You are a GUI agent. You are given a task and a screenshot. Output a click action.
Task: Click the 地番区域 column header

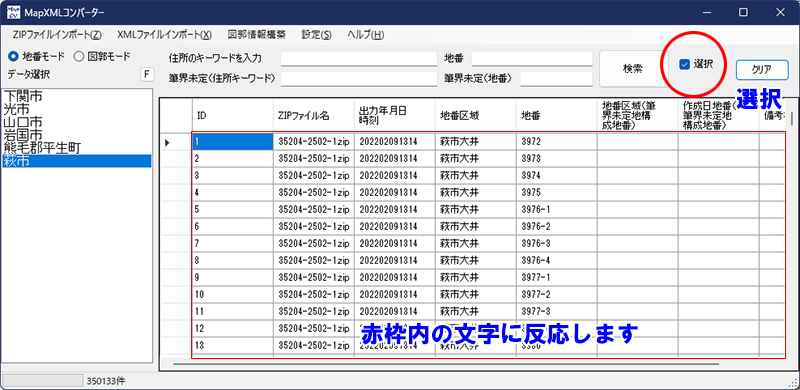pos(476,115)
